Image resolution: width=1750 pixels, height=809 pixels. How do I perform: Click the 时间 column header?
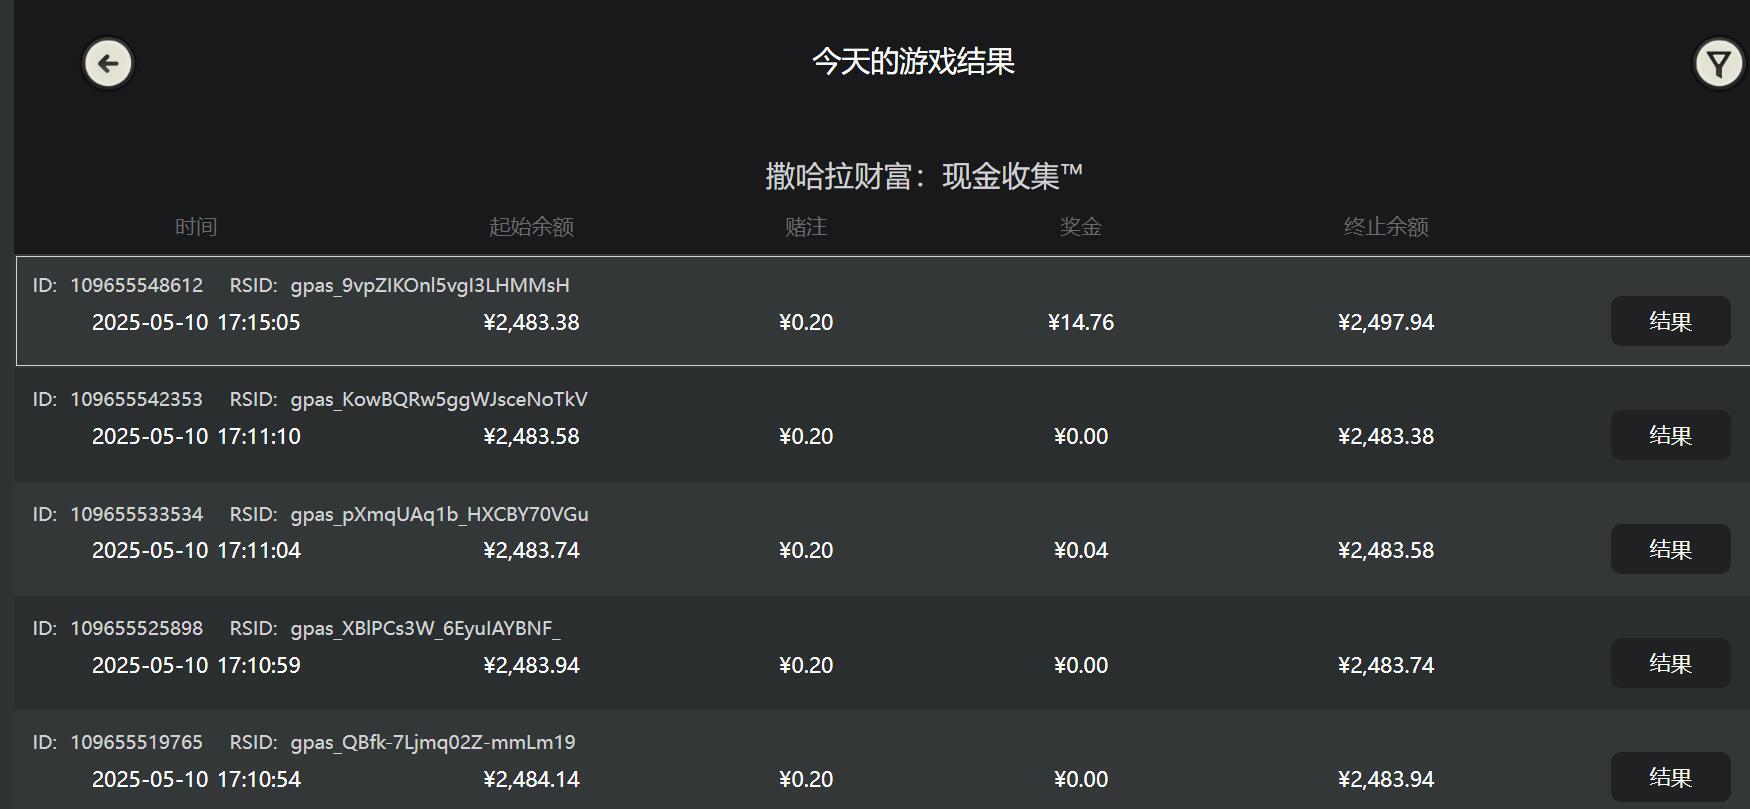196,226
